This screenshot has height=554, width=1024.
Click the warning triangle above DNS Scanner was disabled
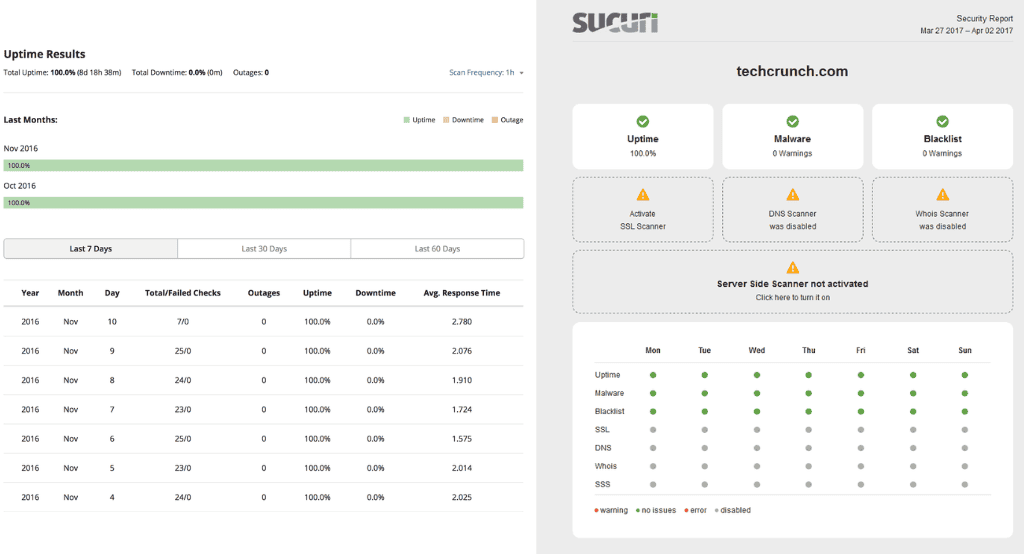[792, 195]
